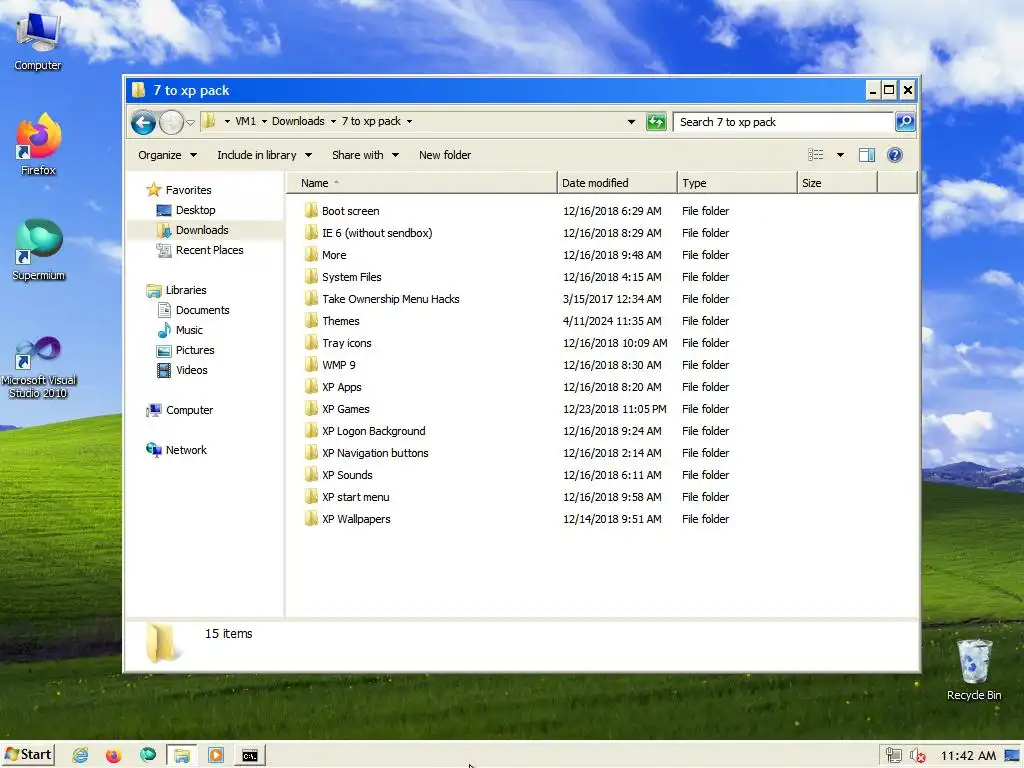1024x768 pixels.
Task: Sort by the Date modified column
Action: 617,183
